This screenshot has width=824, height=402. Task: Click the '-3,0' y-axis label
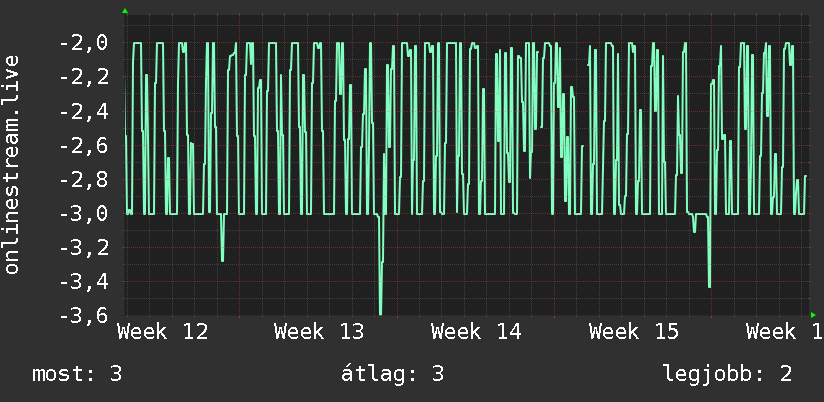click(x=83, y=214)
